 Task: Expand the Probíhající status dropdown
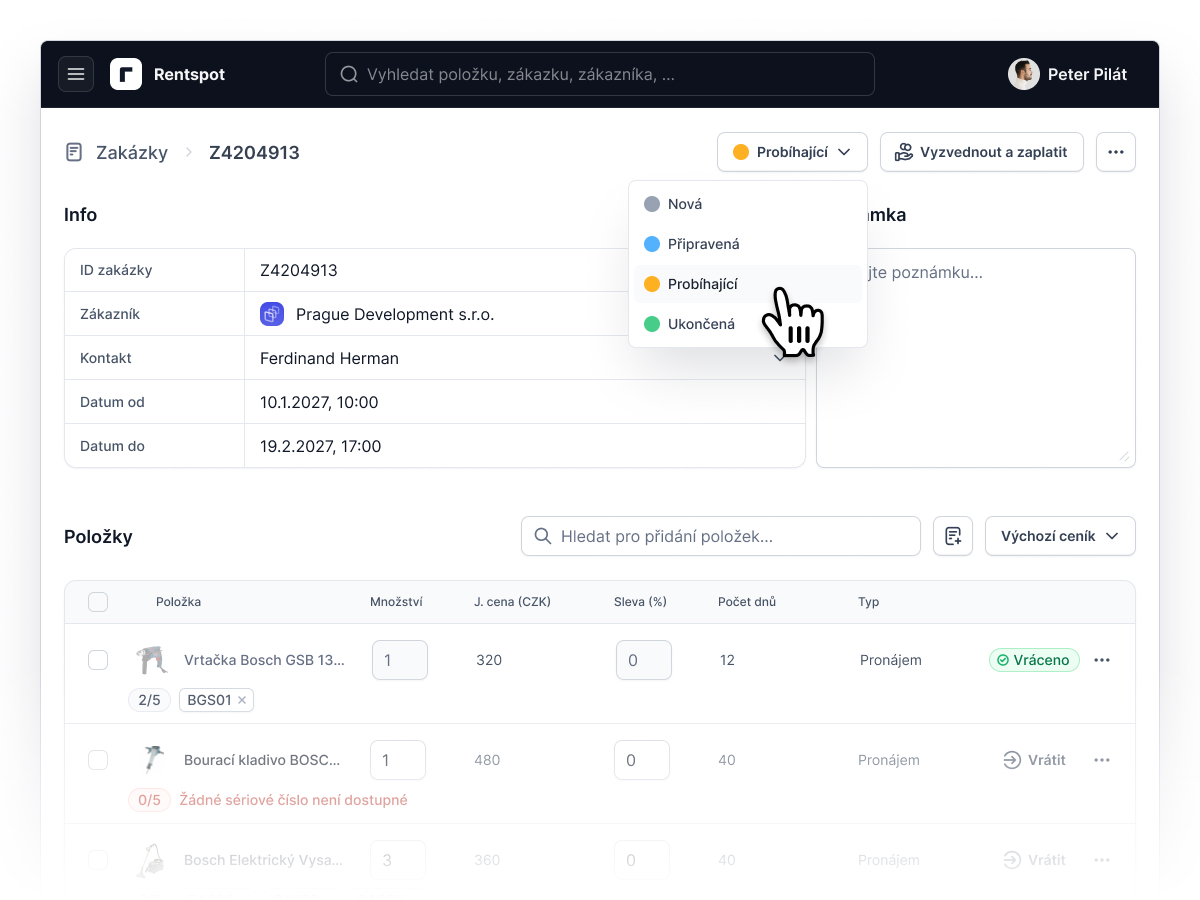click(792, 152)
